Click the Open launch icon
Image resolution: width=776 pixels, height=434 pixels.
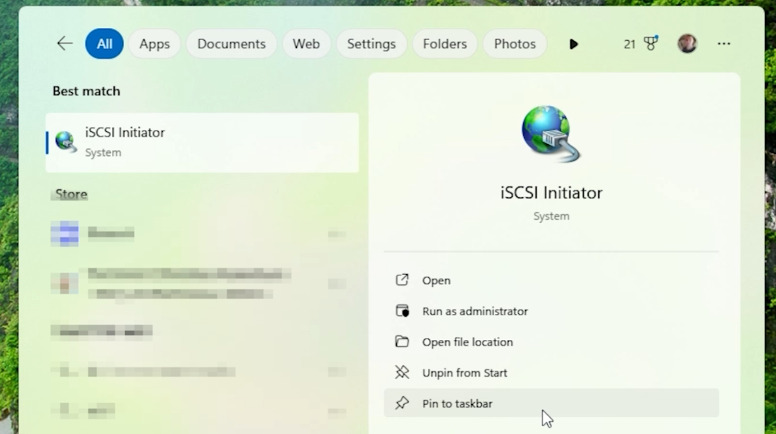(x=402, y=280)
